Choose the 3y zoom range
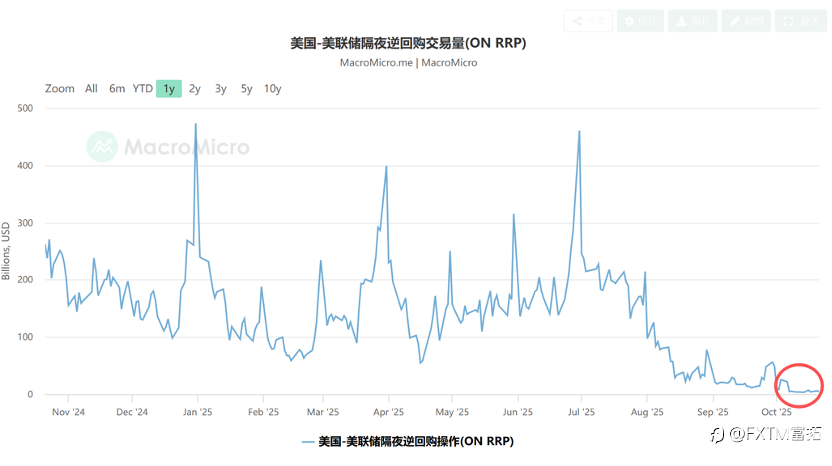832x466 pixels. [x=221, y=89]
